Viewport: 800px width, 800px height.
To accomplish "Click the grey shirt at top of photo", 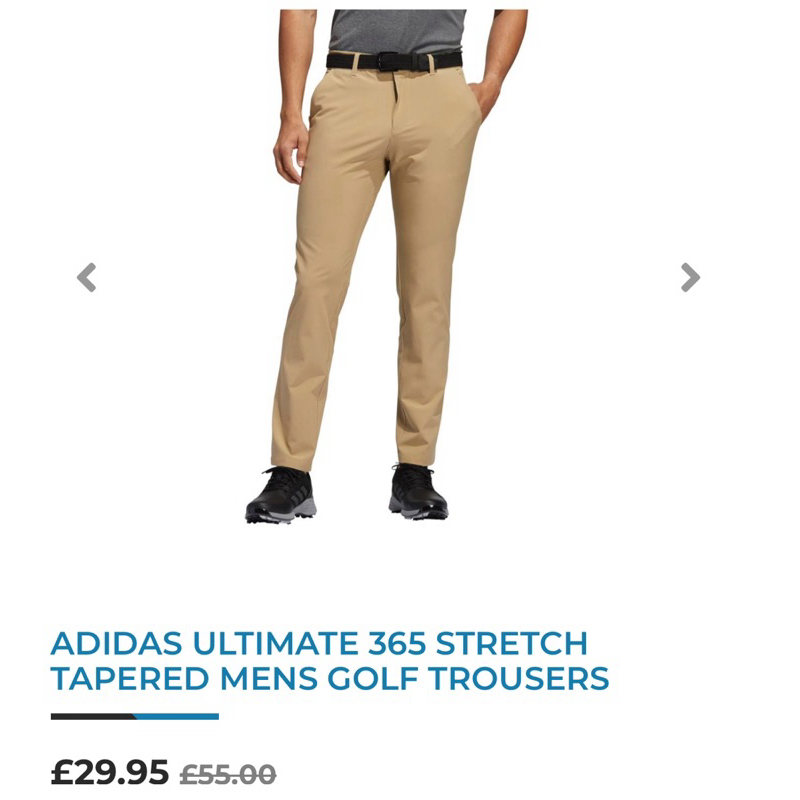I will (396, 31).
